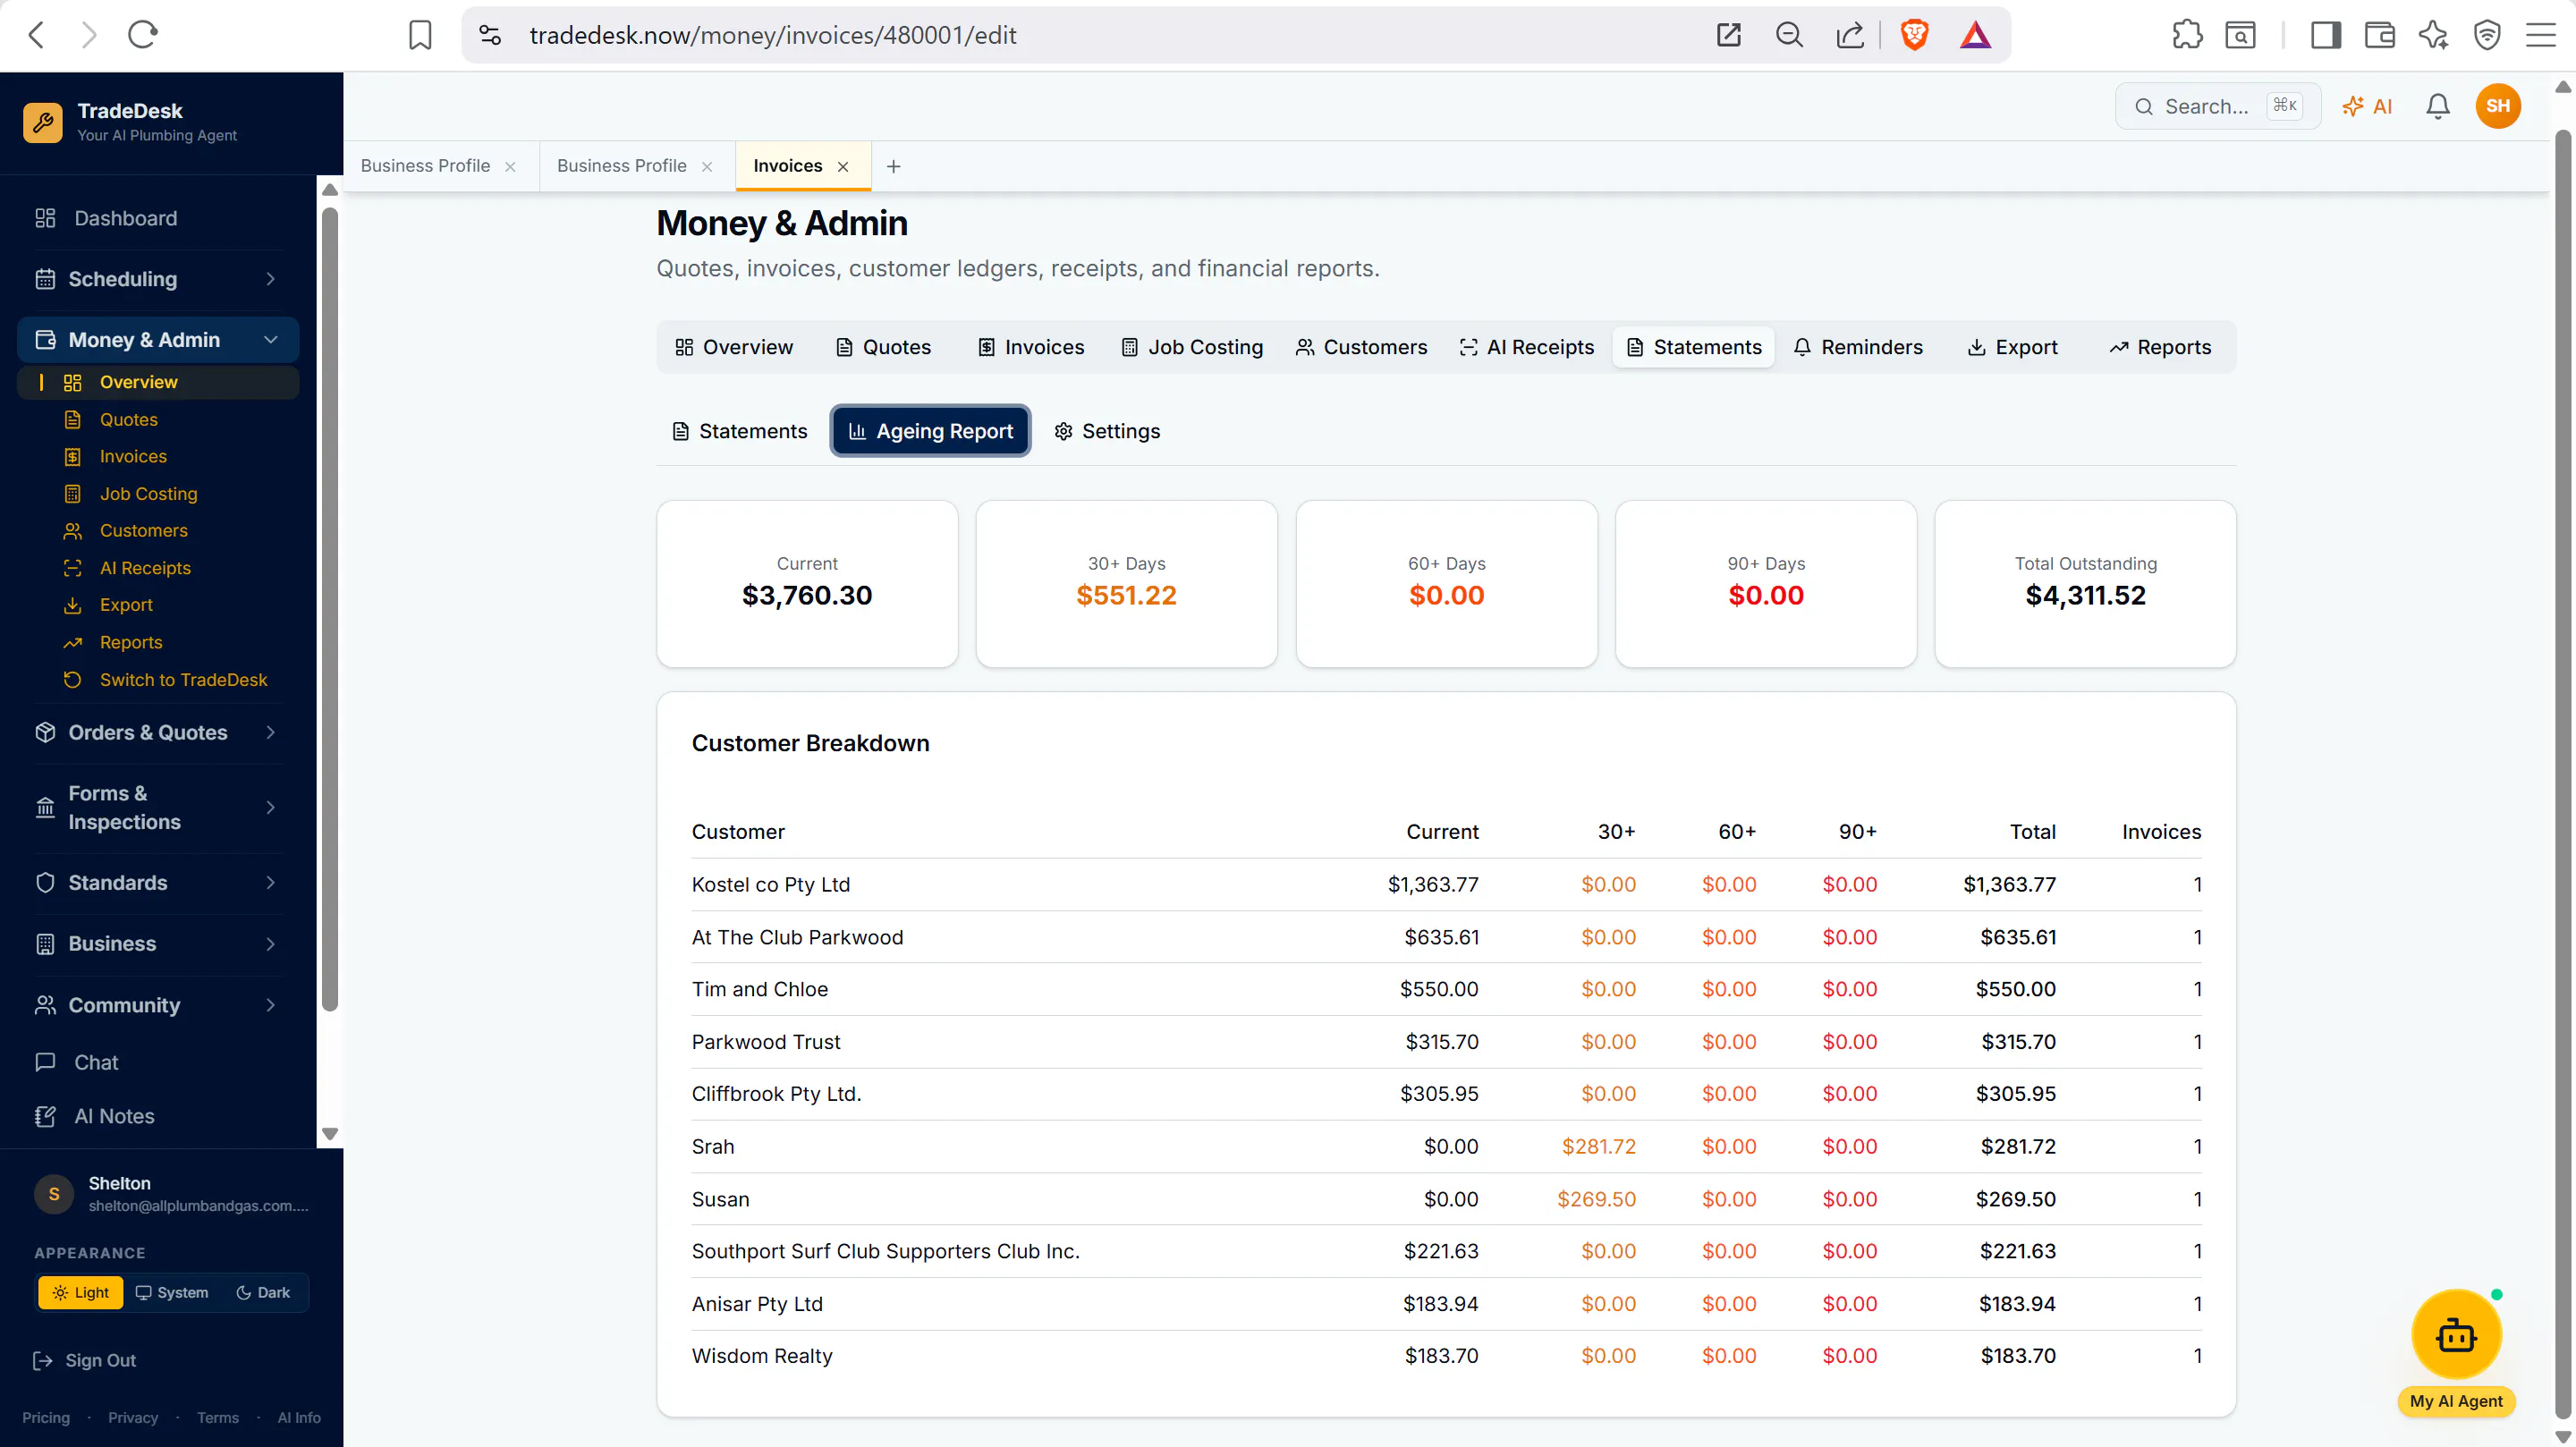This screenshot has height=1447, width=2576.
Task: Open the Reports top tab
Action: tap(2161, 347)
